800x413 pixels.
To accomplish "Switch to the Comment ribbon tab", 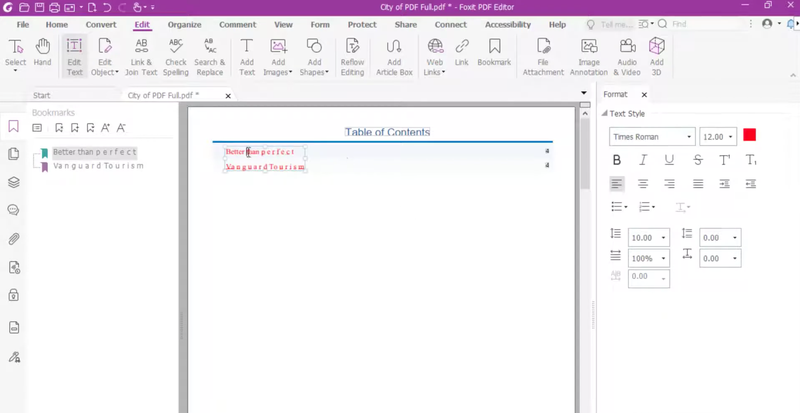I will [x=238, y=25].
